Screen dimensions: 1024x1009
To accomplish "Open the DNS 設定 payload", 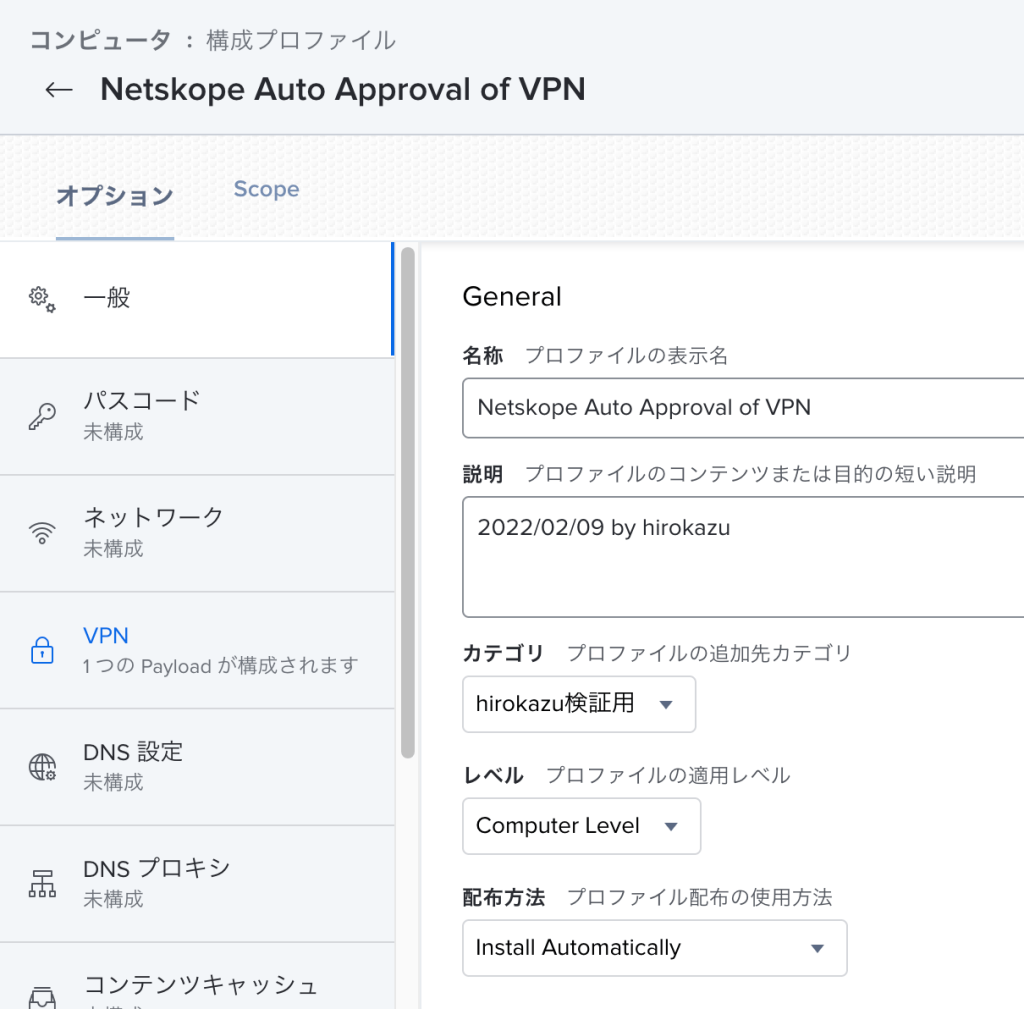I will tap(197, 767).
